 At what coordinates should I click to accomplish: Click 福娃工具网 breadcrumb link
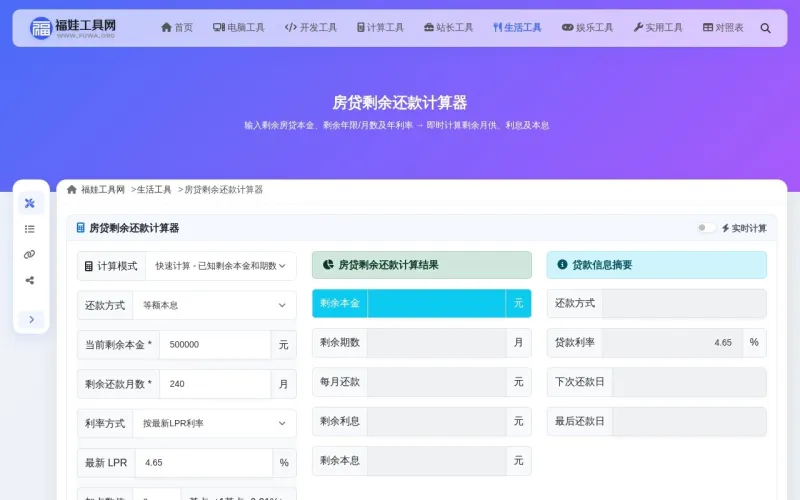click(x=103, y=190)
